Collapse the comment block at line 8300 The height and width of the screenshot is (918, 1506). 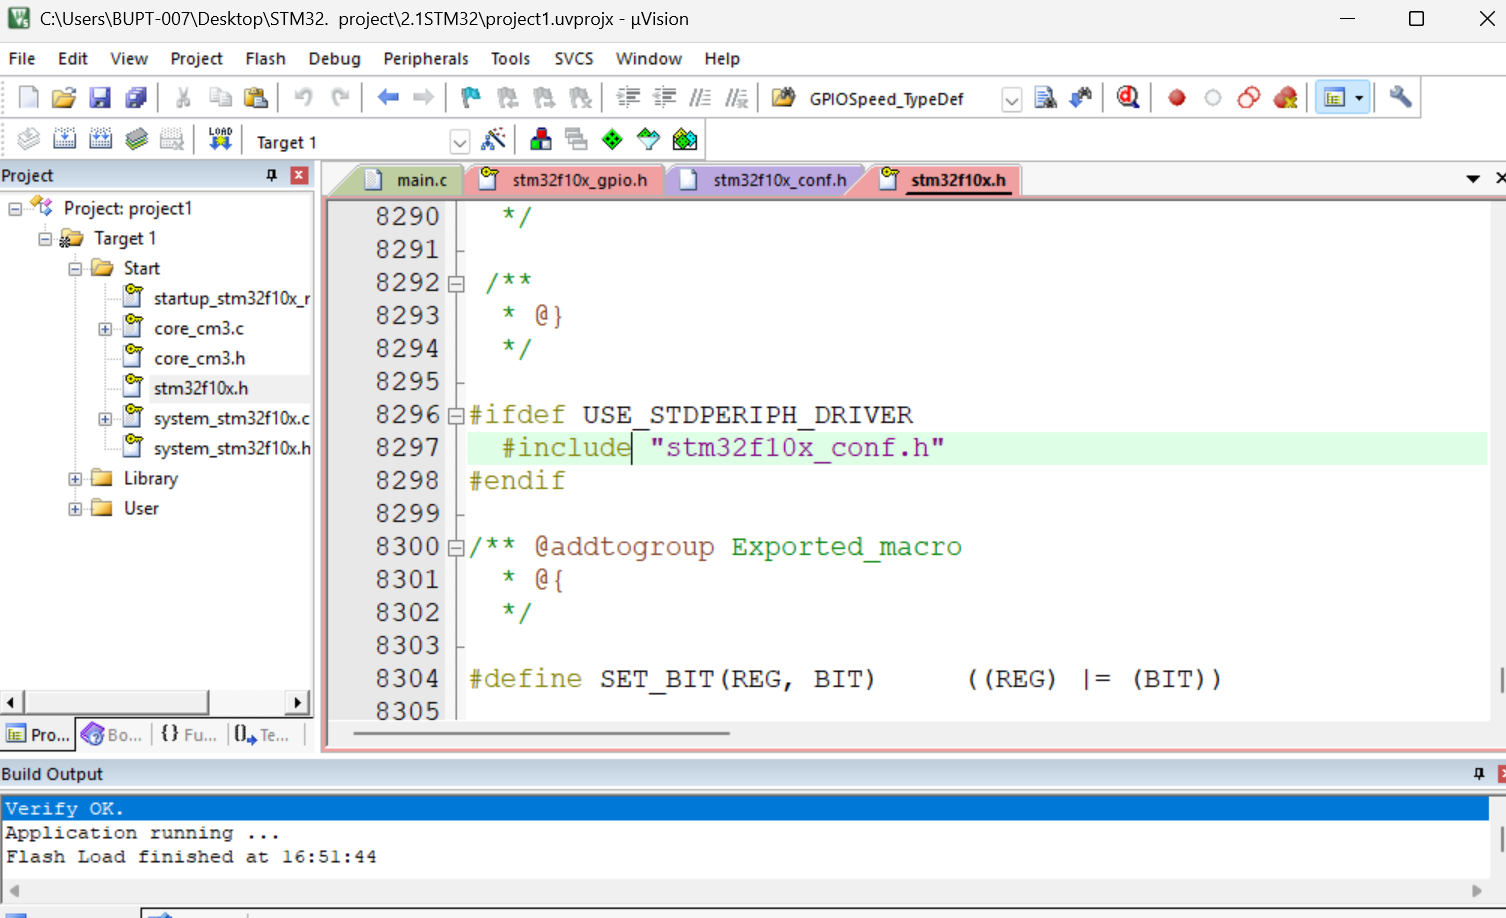pyautogui.click(x=457, y=547)
